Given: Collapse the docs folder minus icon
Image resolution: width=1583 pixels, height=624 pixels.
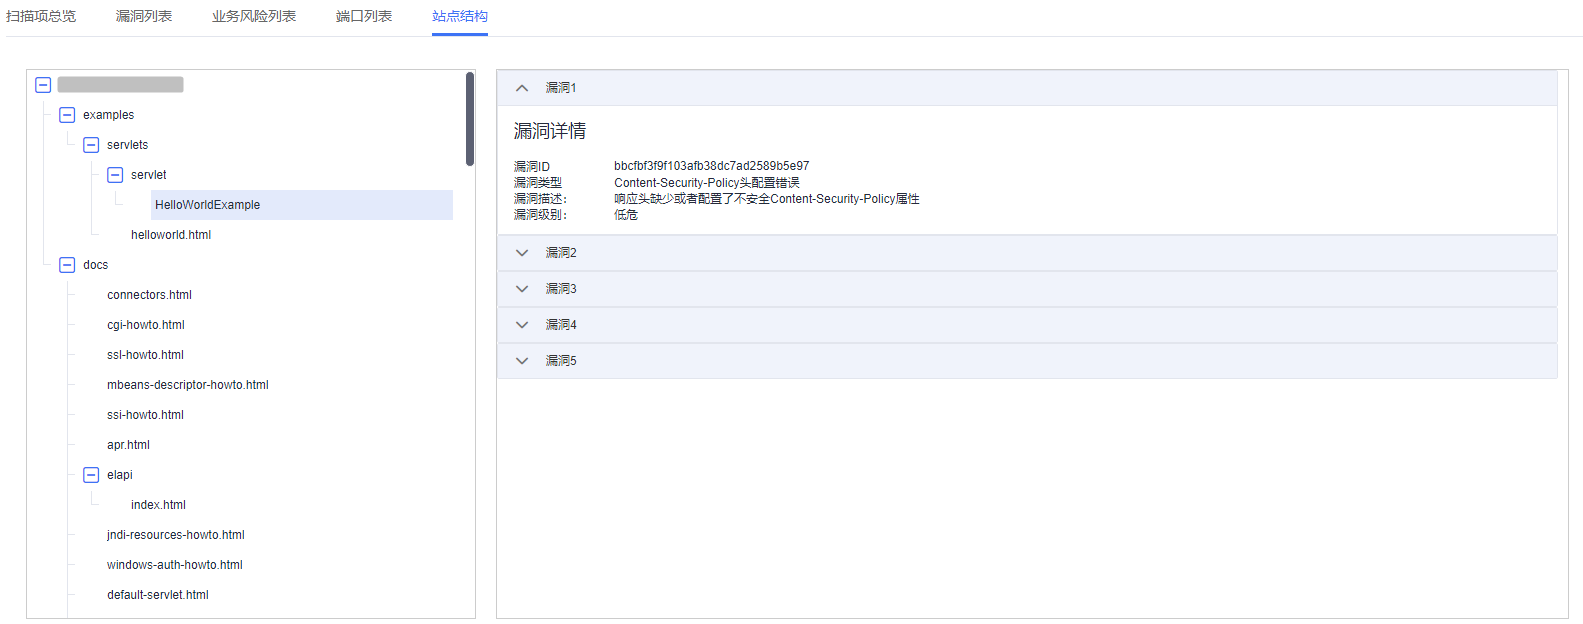Looking at the screenshot, I should point(67,265).
